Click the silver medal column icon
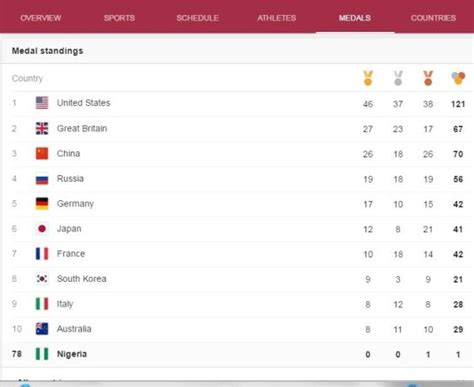This screenshot has width=474, height=387. [398, 78]
